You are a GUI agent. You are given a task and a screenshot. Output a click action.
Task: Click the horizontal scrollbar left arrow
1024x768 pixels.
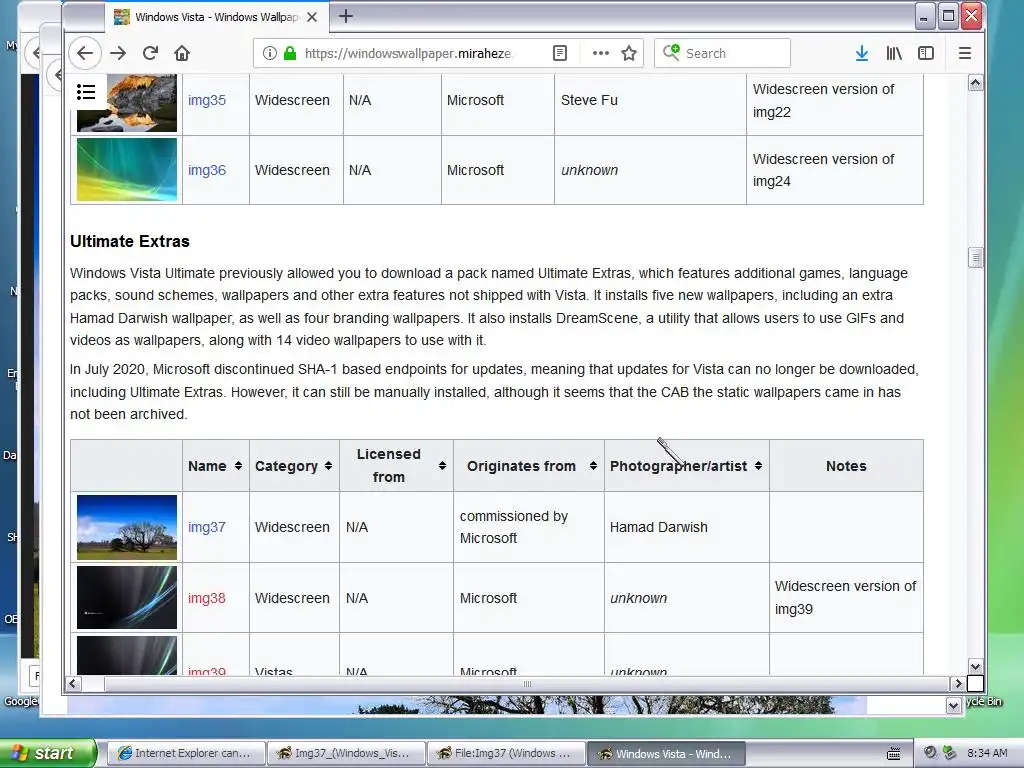coord(72,684)
